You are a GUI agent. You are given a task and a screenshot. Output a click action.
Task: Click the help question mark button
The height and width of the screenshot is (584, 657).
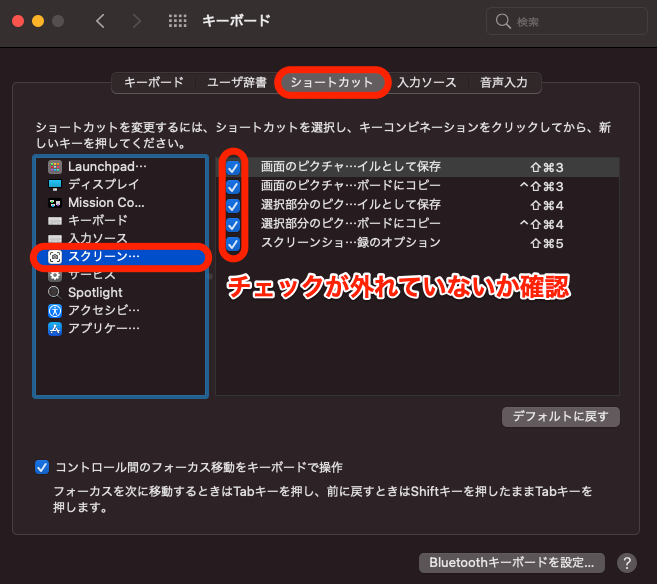pos(627,562)
